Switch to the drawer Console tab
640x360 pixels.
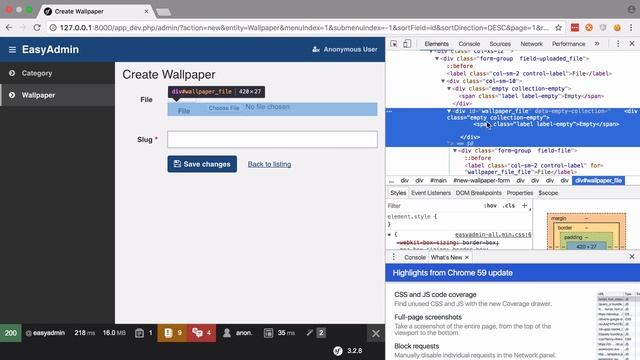(415, 257)
